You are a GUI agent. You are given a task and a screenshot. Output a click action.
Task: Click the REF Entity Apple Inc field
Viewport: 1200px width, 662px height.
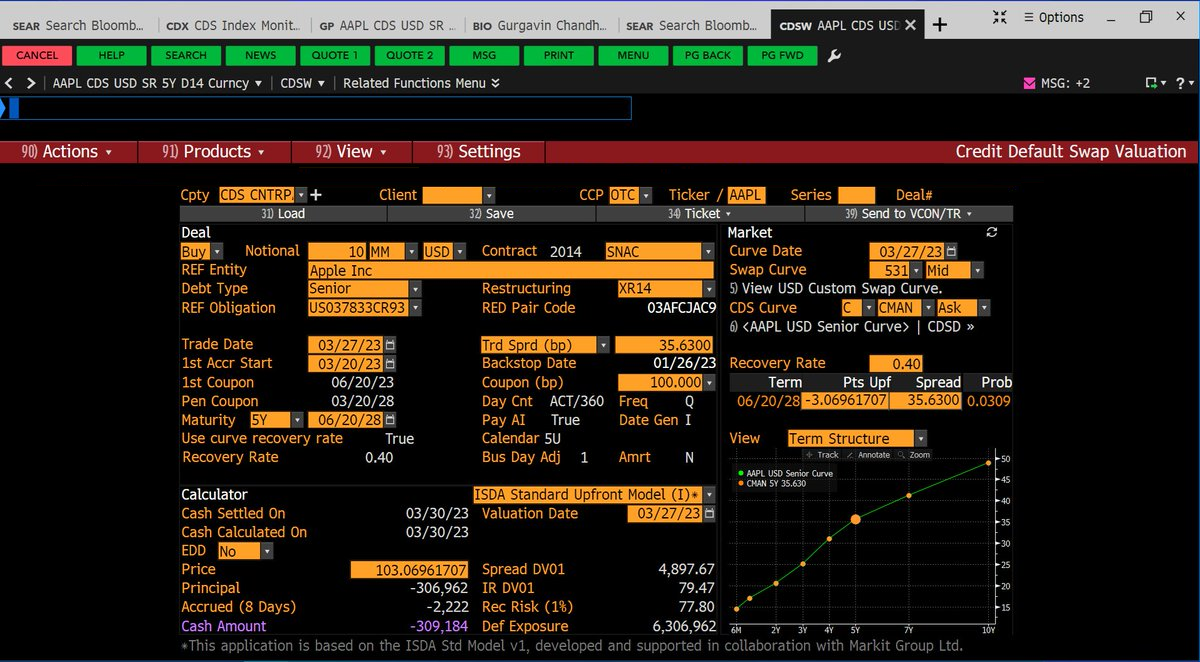(x=511, y=270)
